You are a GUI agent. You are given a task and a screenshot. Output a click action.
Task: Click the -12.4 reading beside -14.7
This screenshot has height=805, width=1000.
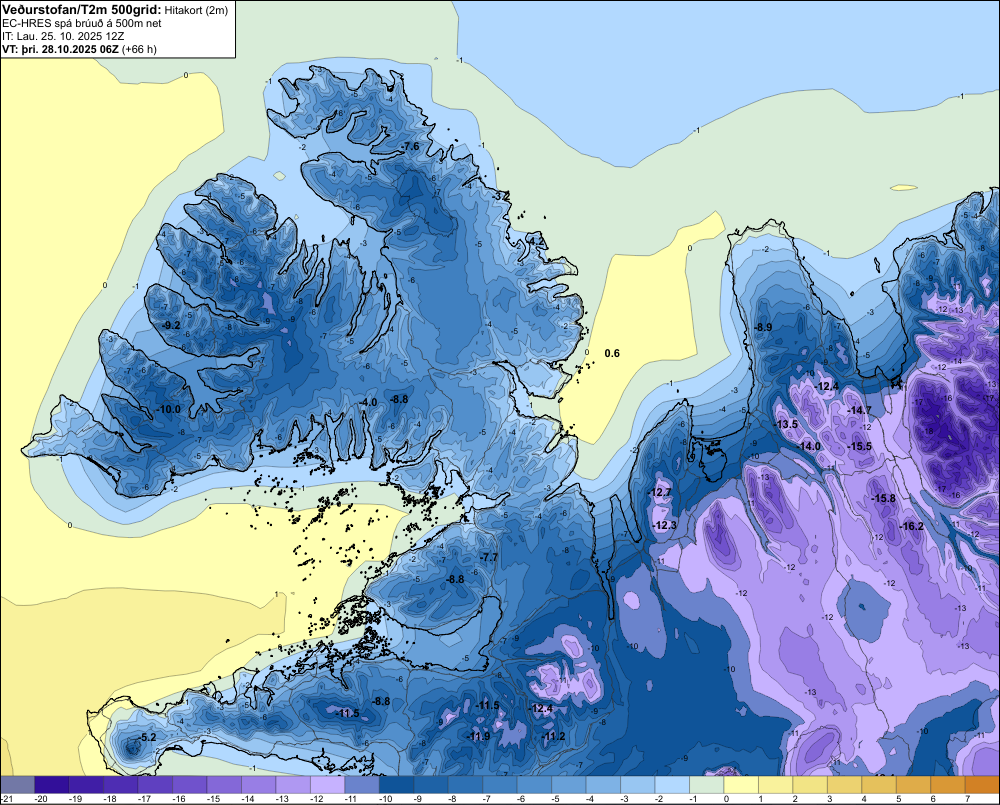click(x=828, y=387)
